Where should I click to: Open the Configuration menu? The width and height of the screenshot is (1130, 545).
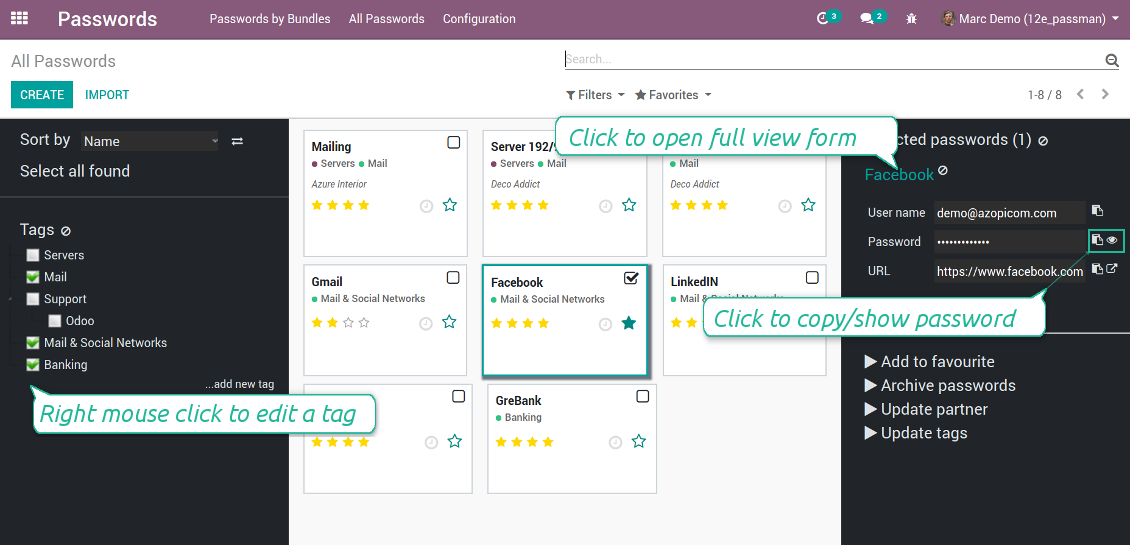tap(479, 19)
